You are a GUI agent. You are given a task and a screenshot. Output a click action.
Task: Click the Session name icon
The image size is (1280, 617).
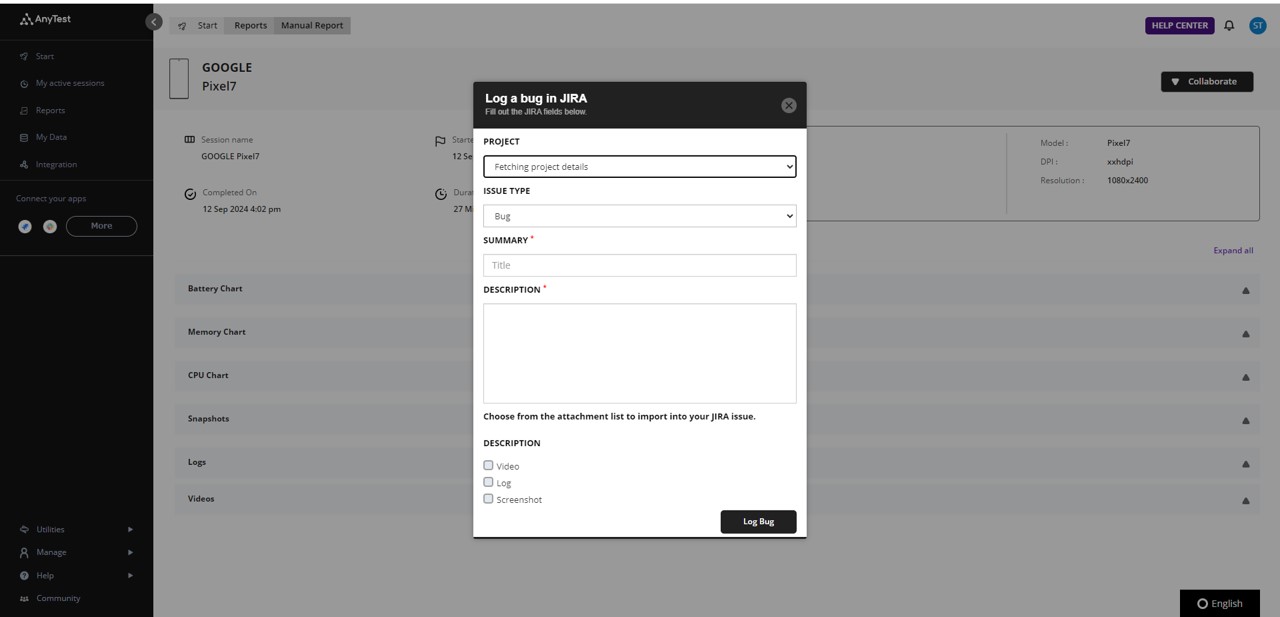tap(190, 140)
